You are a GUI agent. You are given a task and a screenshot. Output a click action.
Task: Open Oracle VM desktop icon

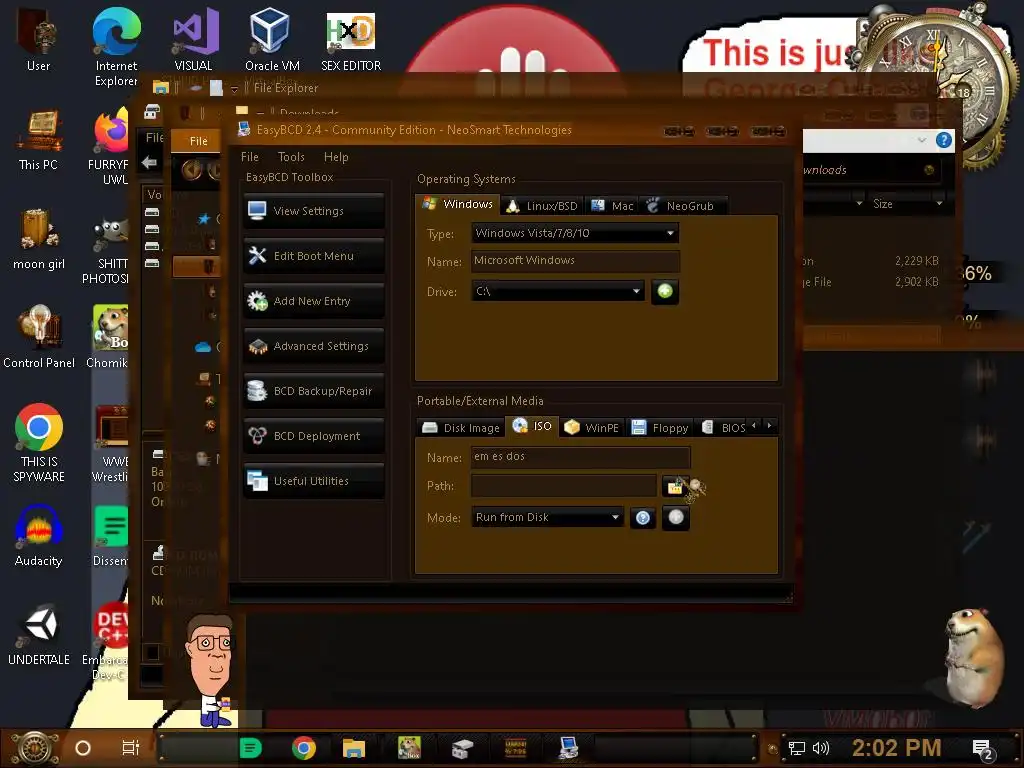point(272,39)
